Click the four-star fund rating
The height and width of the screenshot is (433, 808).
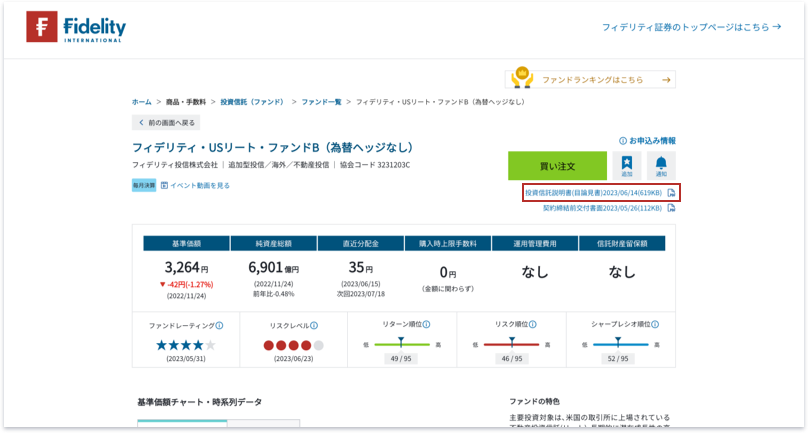click(186, 345)
